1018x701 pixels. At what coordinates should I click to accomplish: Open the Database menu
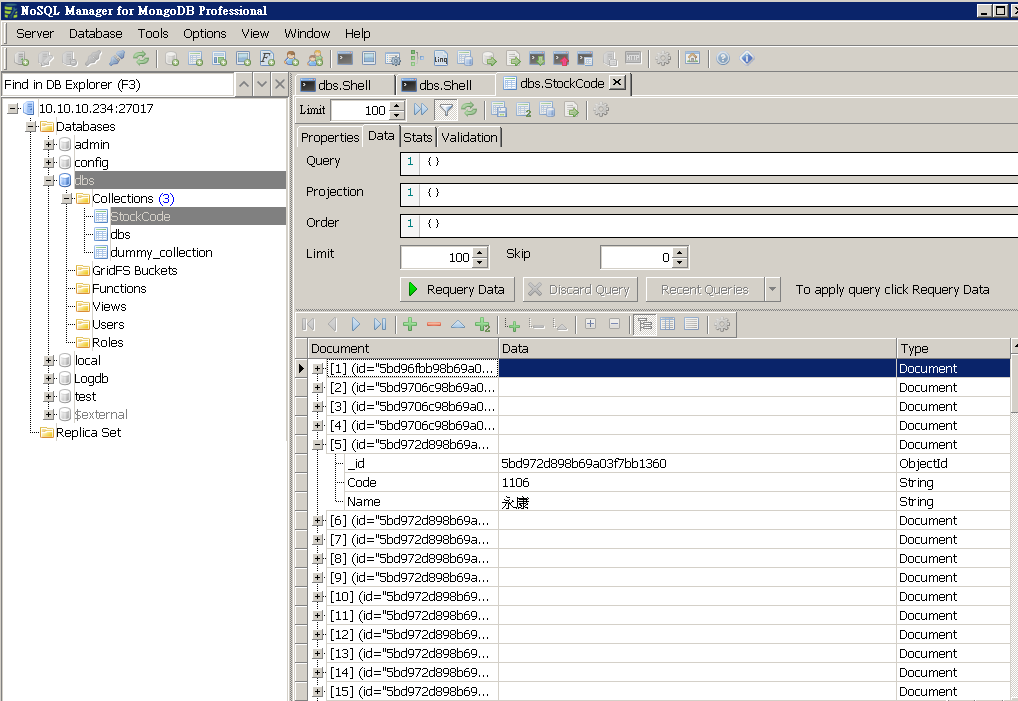(x=95, y=34)
